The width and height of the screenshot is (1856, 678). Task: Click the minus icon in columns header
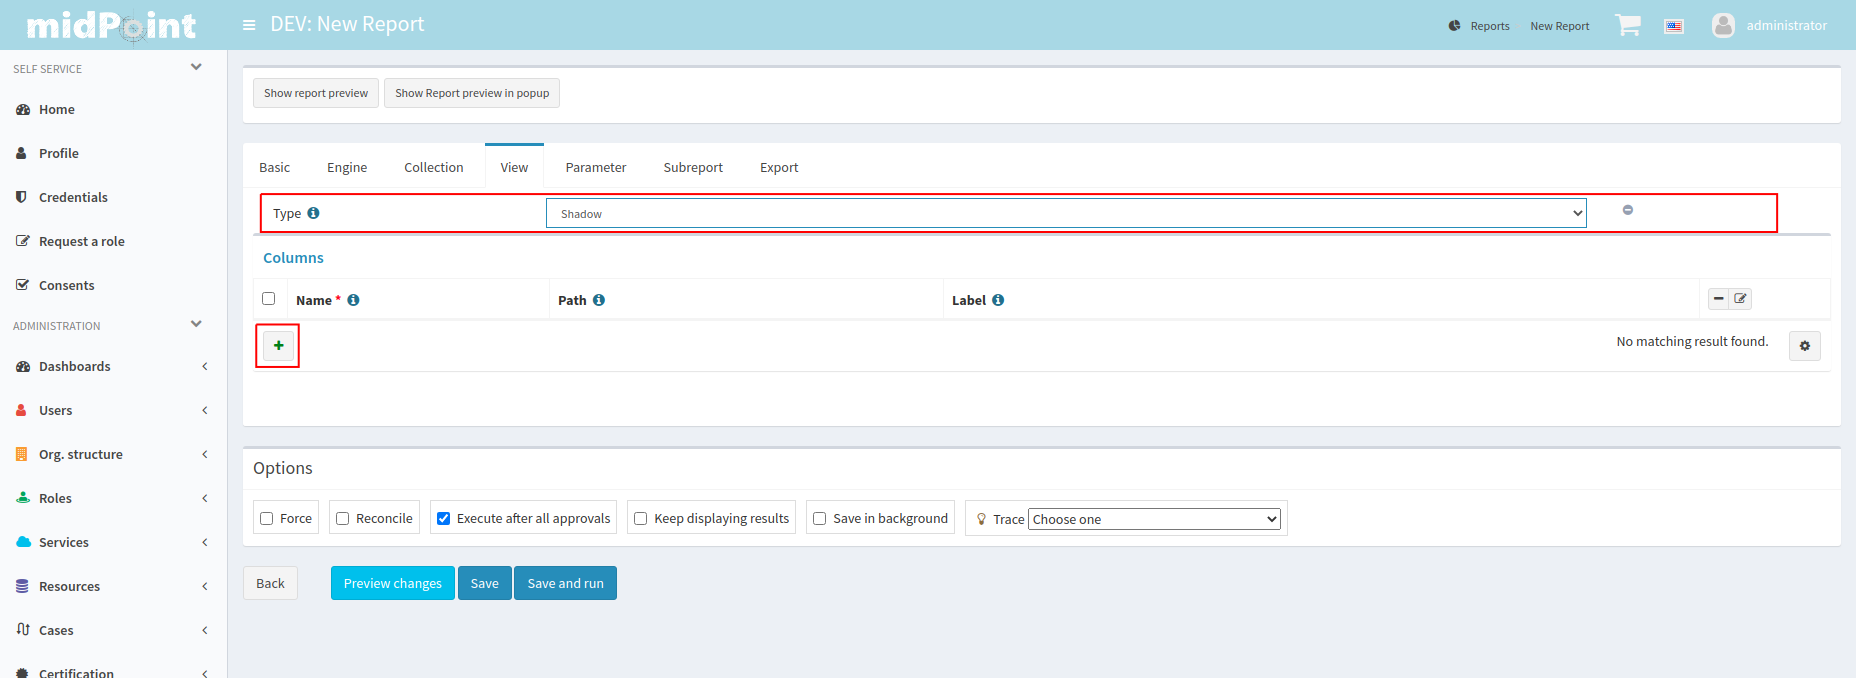coord(1718,299)
